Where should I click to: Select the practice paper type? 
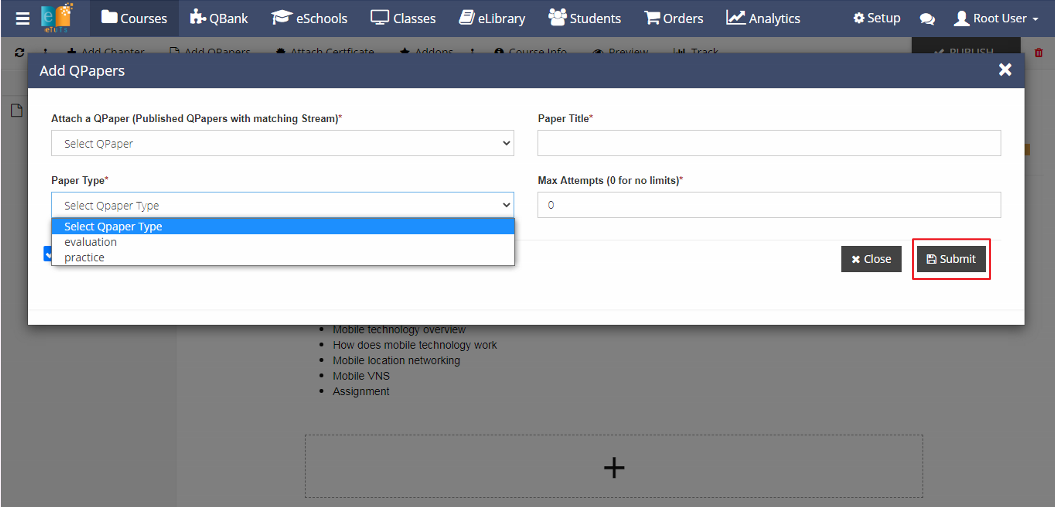pos(283,257)
